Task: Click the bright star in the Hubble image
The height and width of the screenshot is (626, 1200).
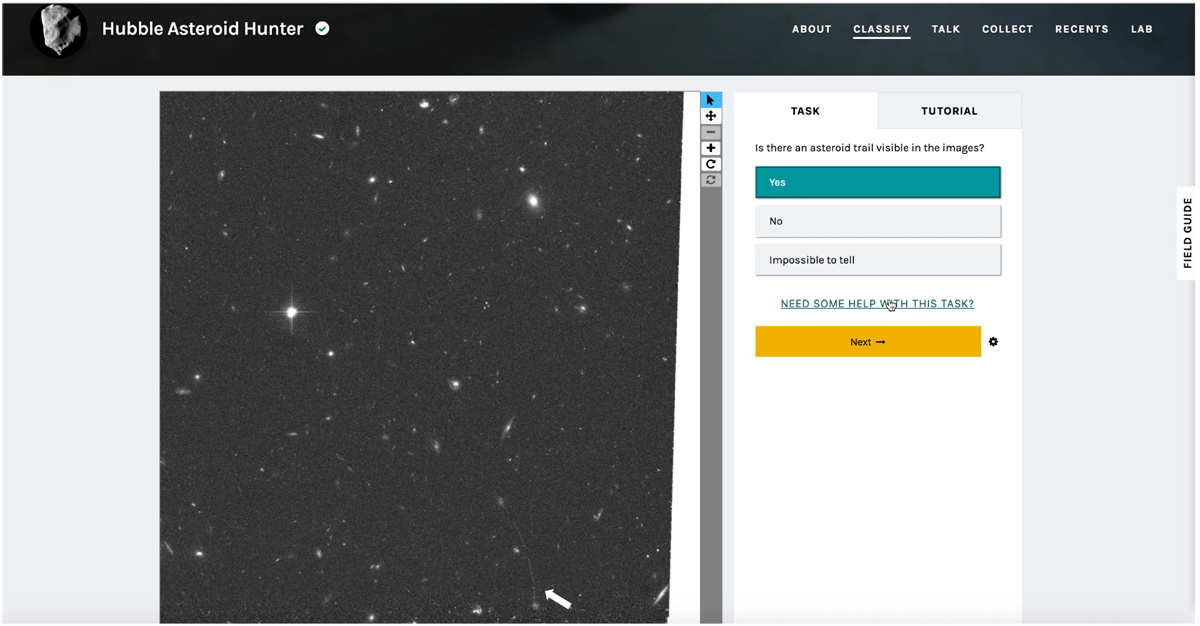Action: (x=292, y=312)
